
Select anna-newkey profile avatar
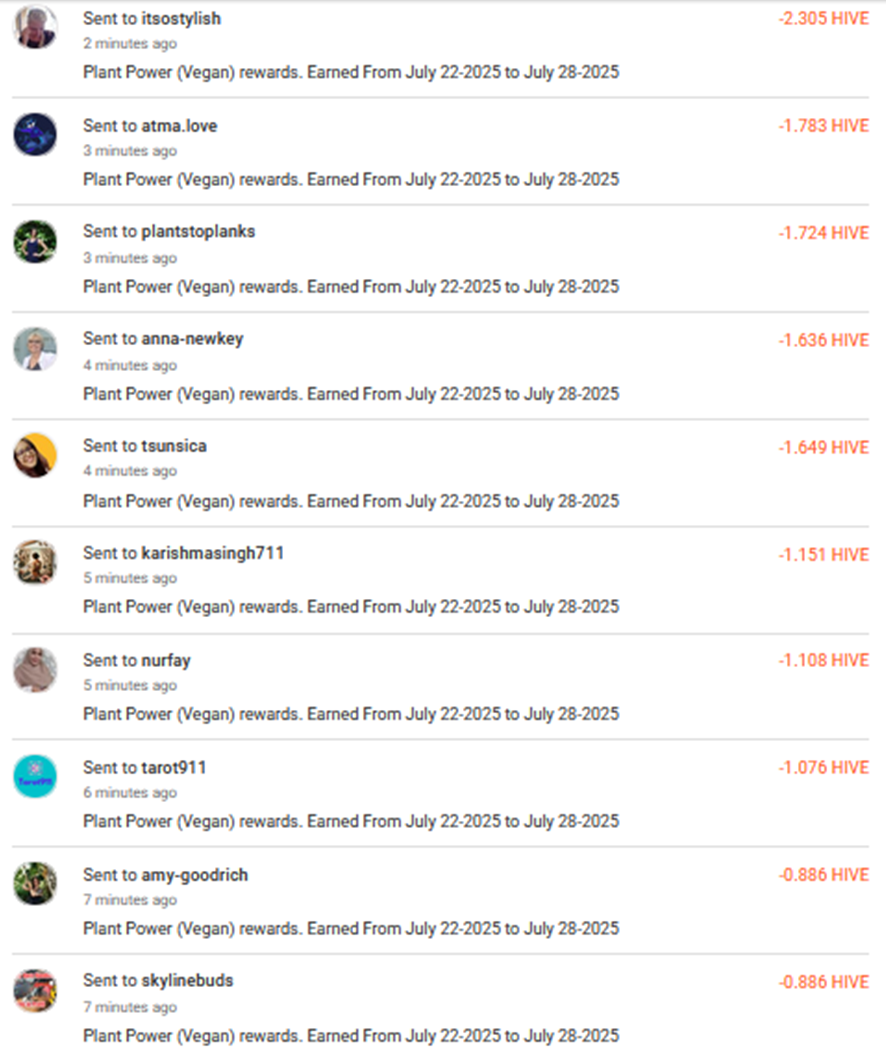[35, 348]
